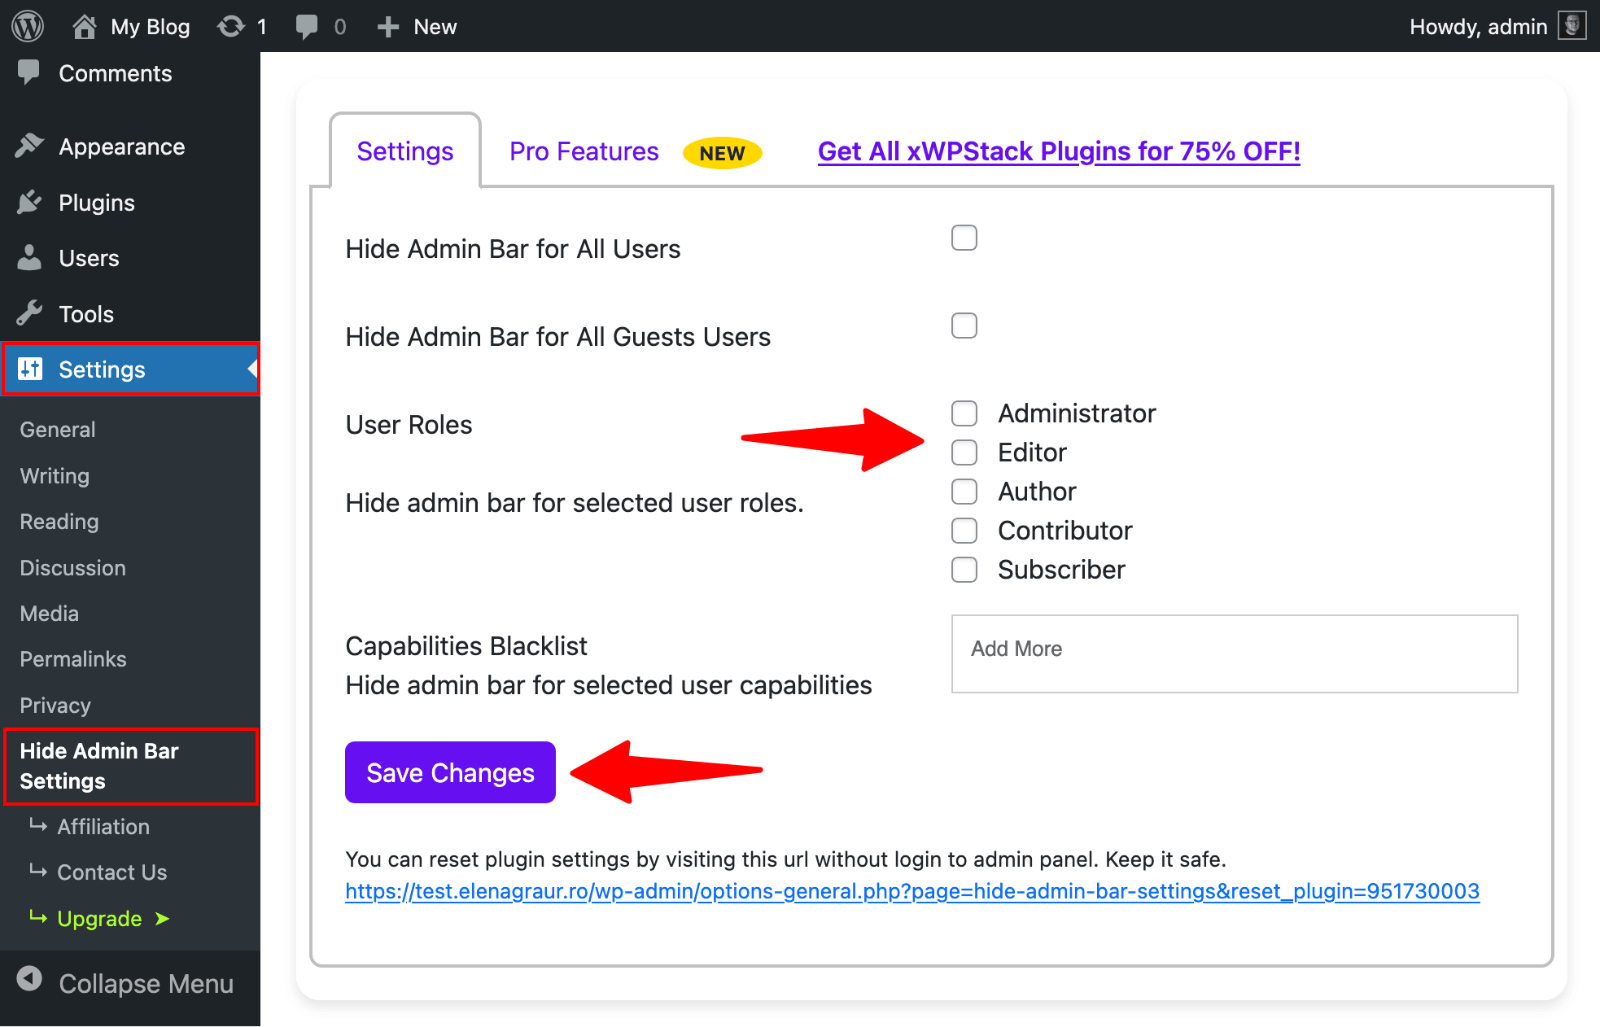The image size is (1600, 1027).
Task: Select the Appearance paintbrush icon
Action: (30, 146)
